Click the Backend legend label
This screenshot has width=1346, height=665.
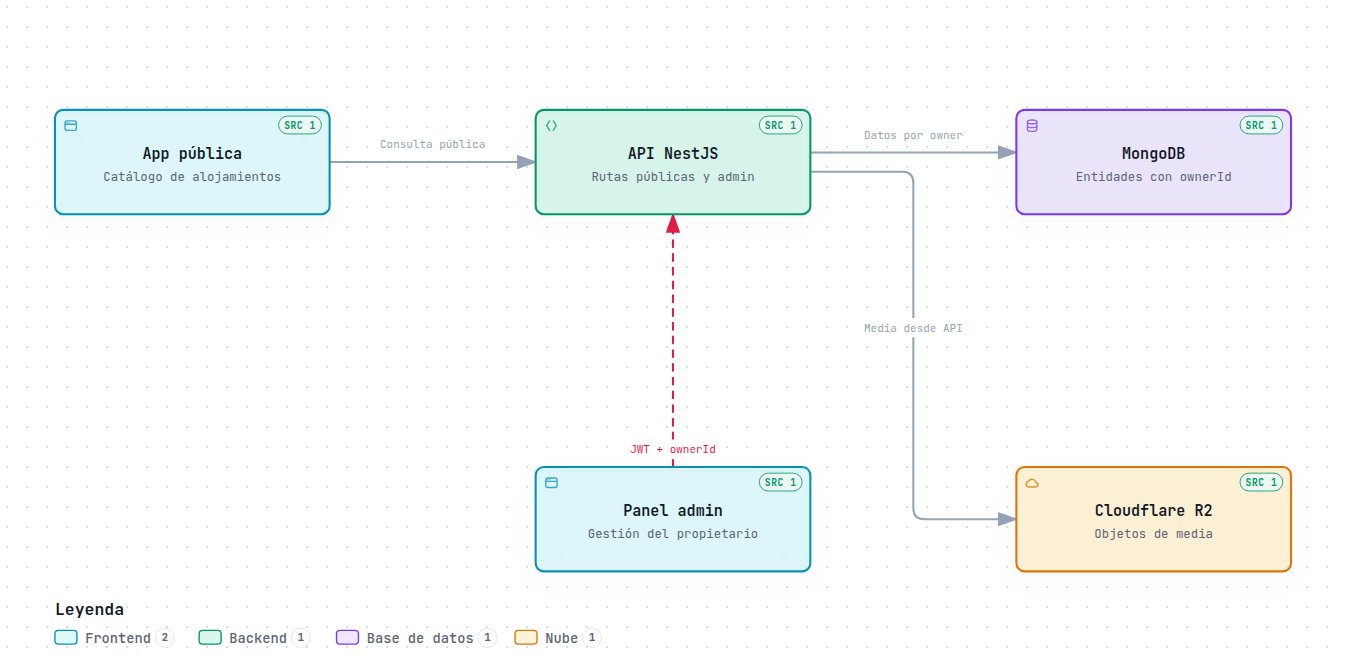click(258, 638)
